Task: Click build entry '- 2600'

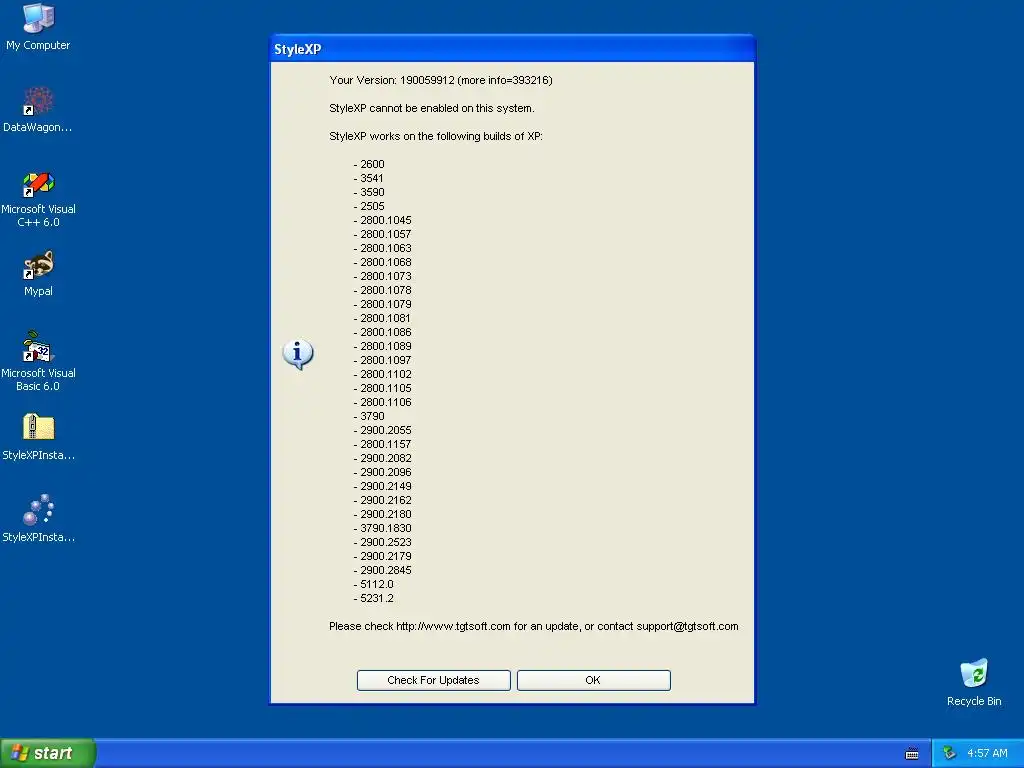Action: [369, 165]
